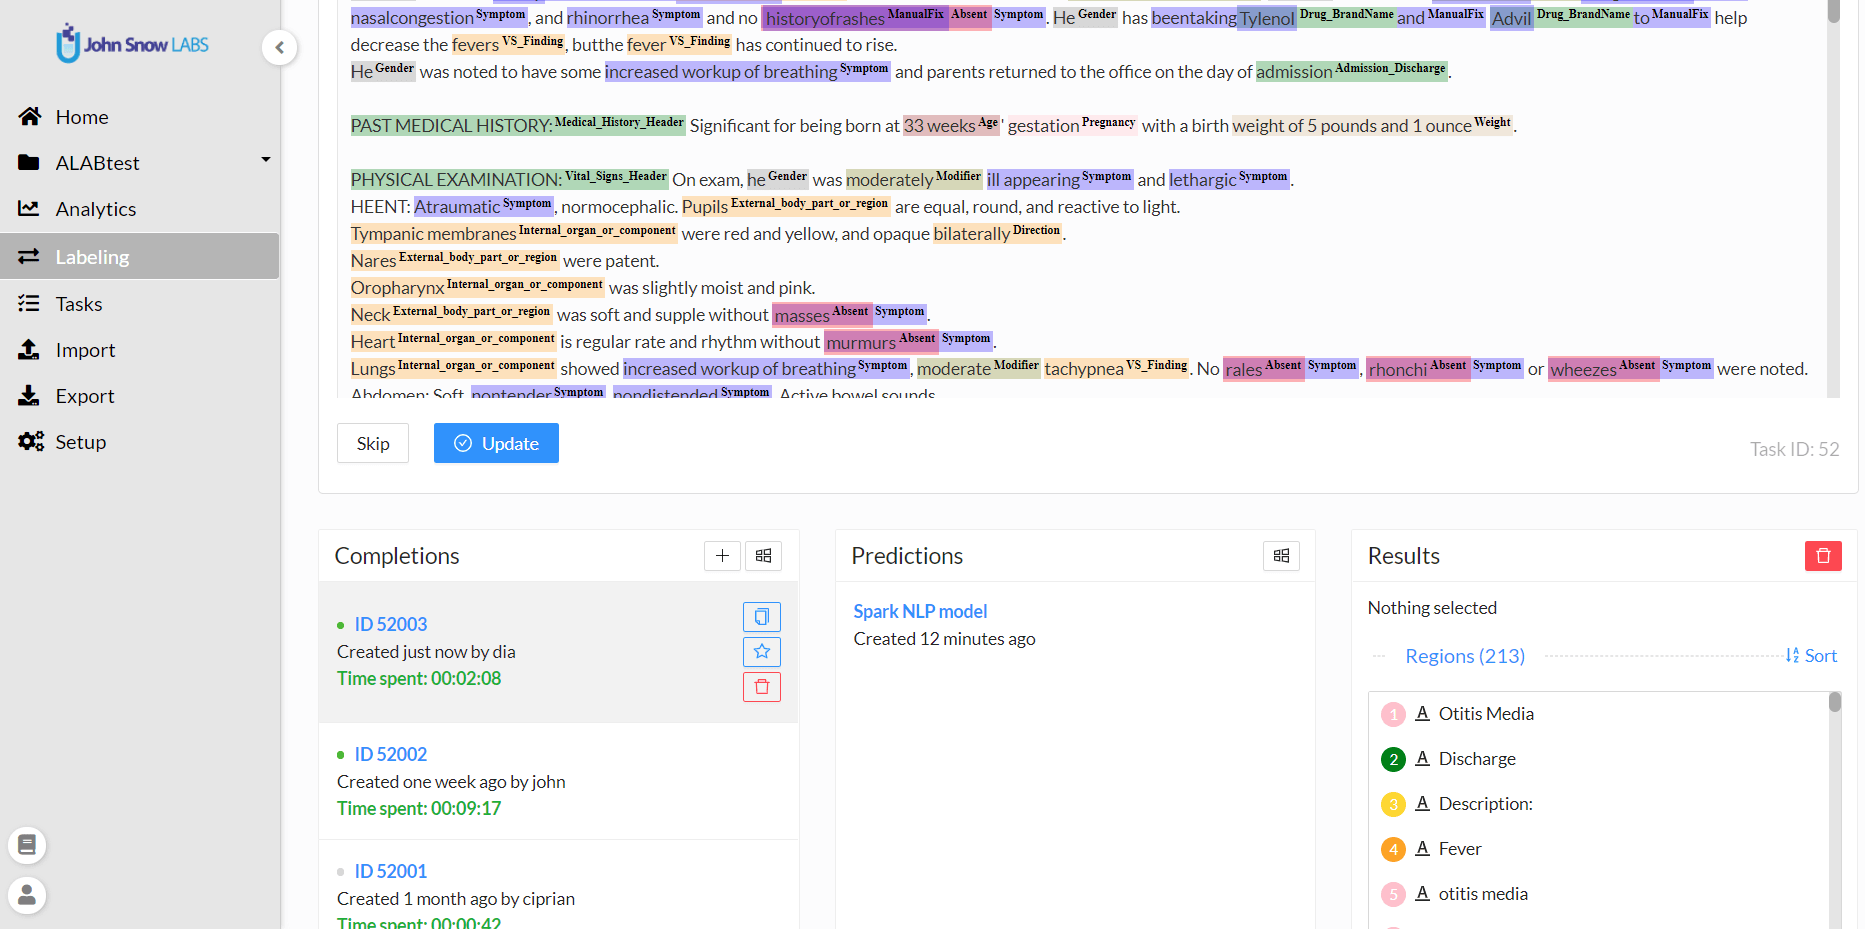Star completion ID 52003
Screen dimensions: 1865x929
(x=761, y=652)
